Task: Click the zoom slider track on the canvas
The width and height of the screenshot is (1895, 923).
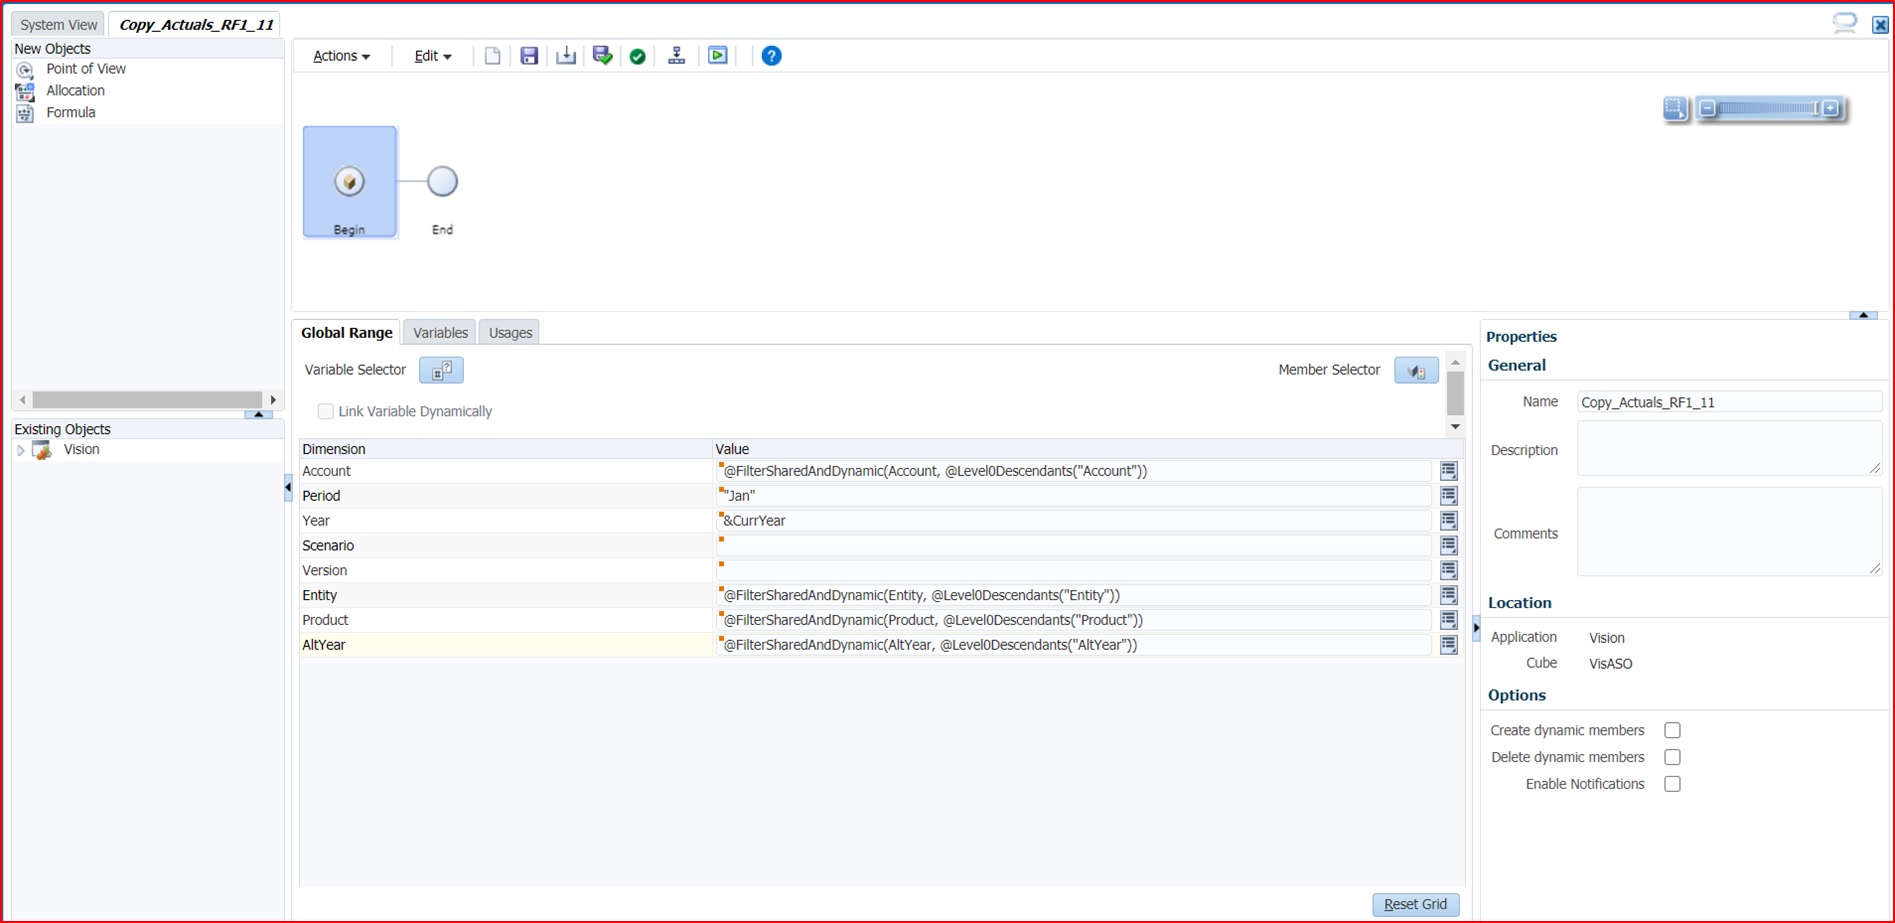Action: pos(1767,109)
